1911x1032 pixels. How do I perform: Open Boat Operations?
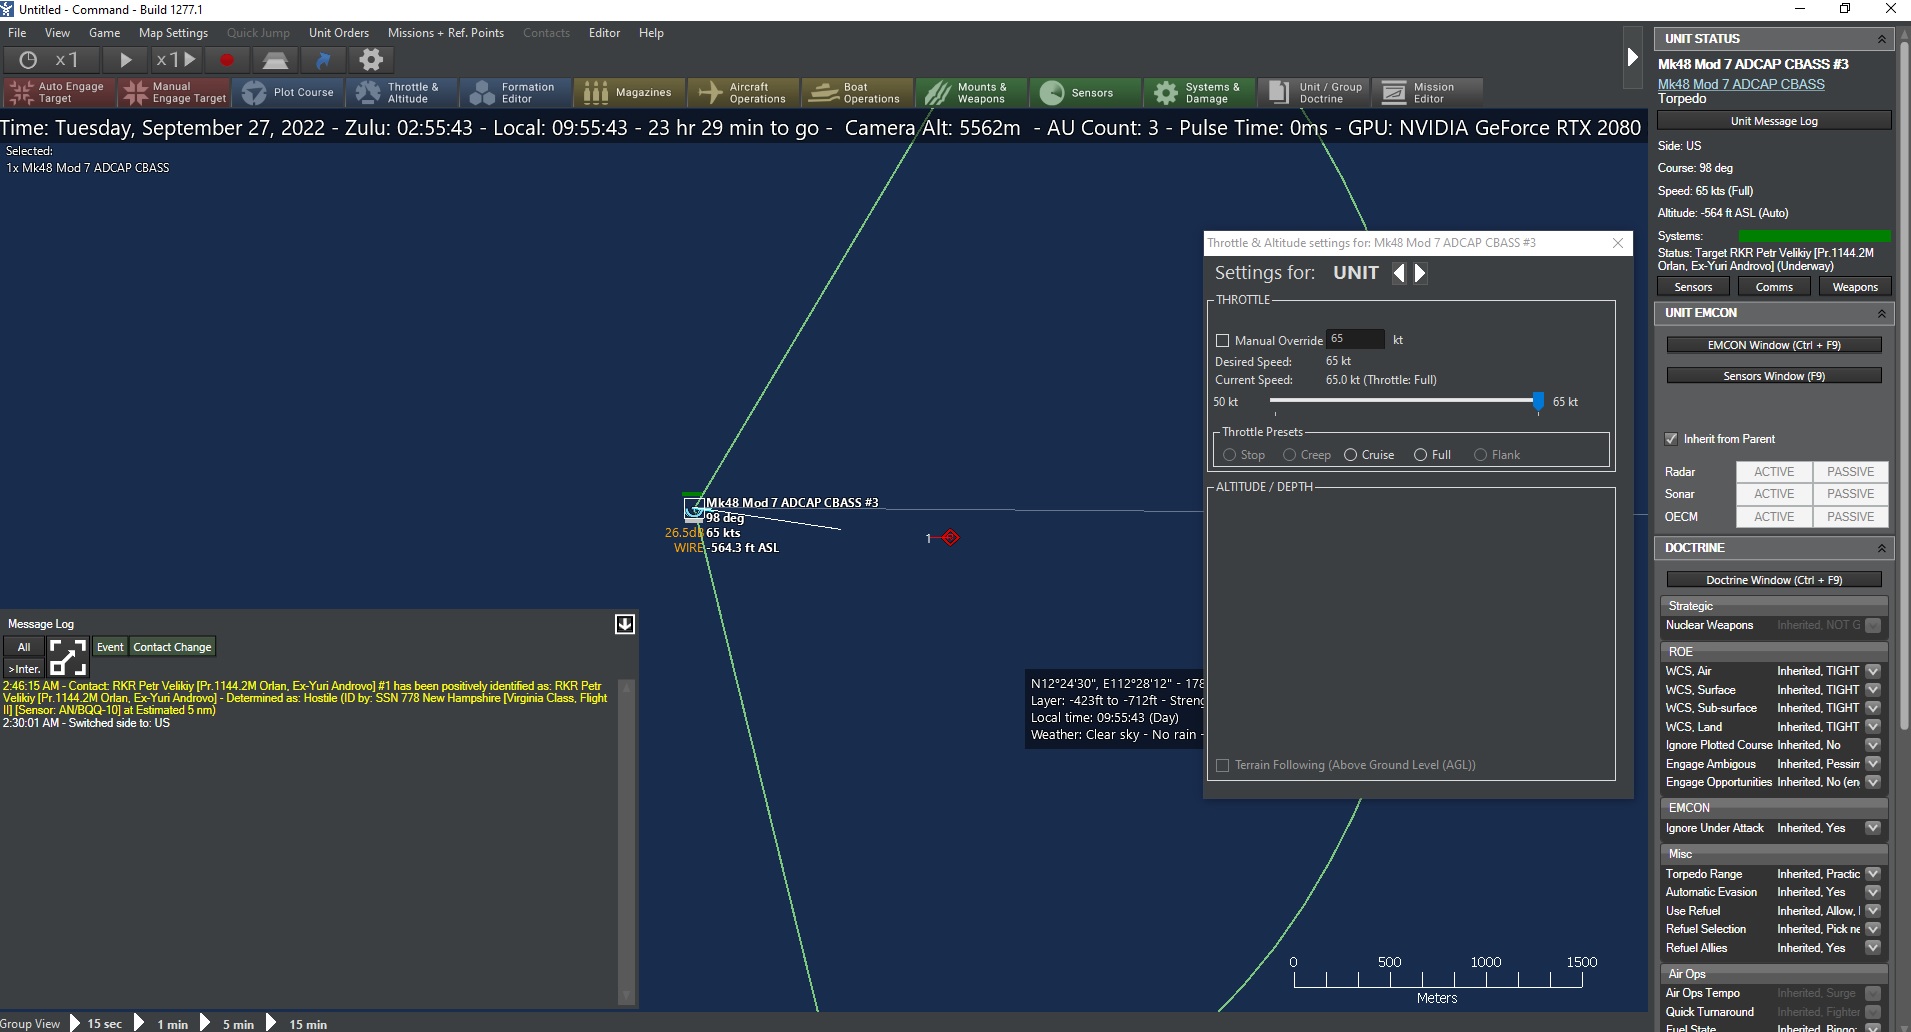coord(858,93)
